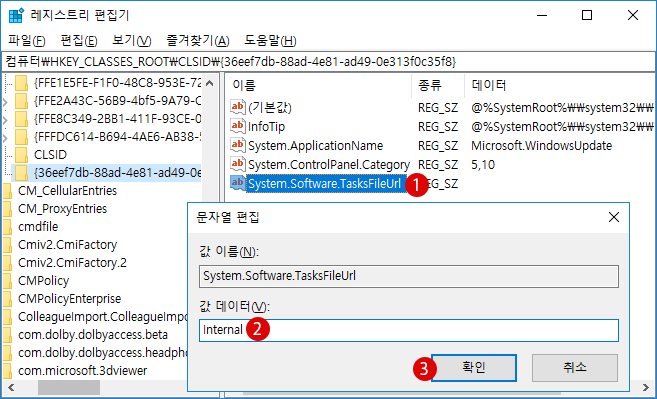The height and width of the screenshot is (399, 657).
Task: Click the string icon of (기본값) value
Action: click(x=238, y=107)
